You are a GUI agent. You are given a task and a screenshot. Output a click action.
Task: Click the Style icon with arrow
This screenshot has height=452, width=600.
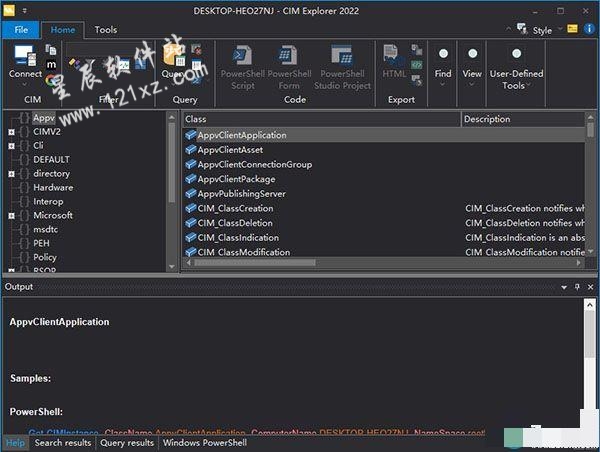(x=522, y=29)
